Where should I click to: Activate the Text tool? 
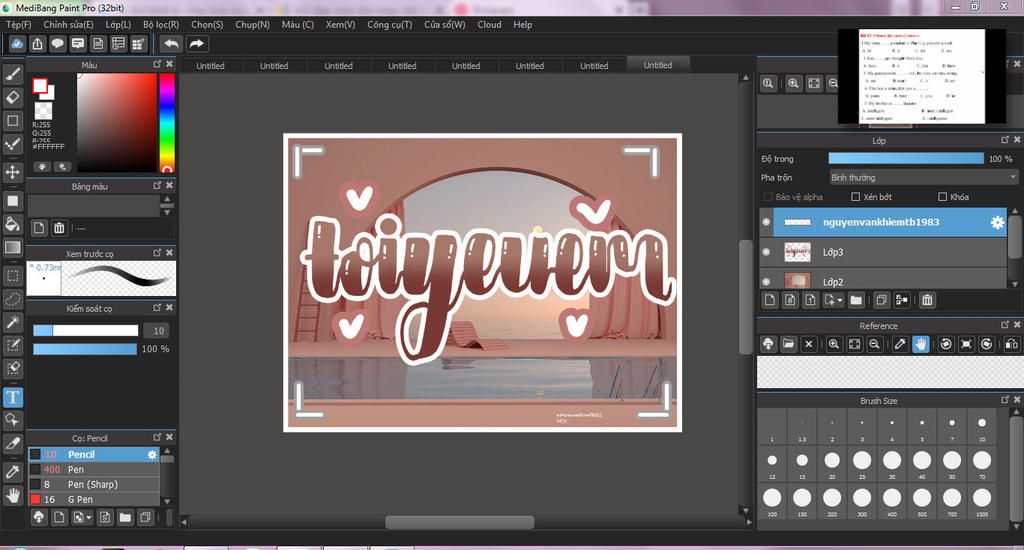12,397
